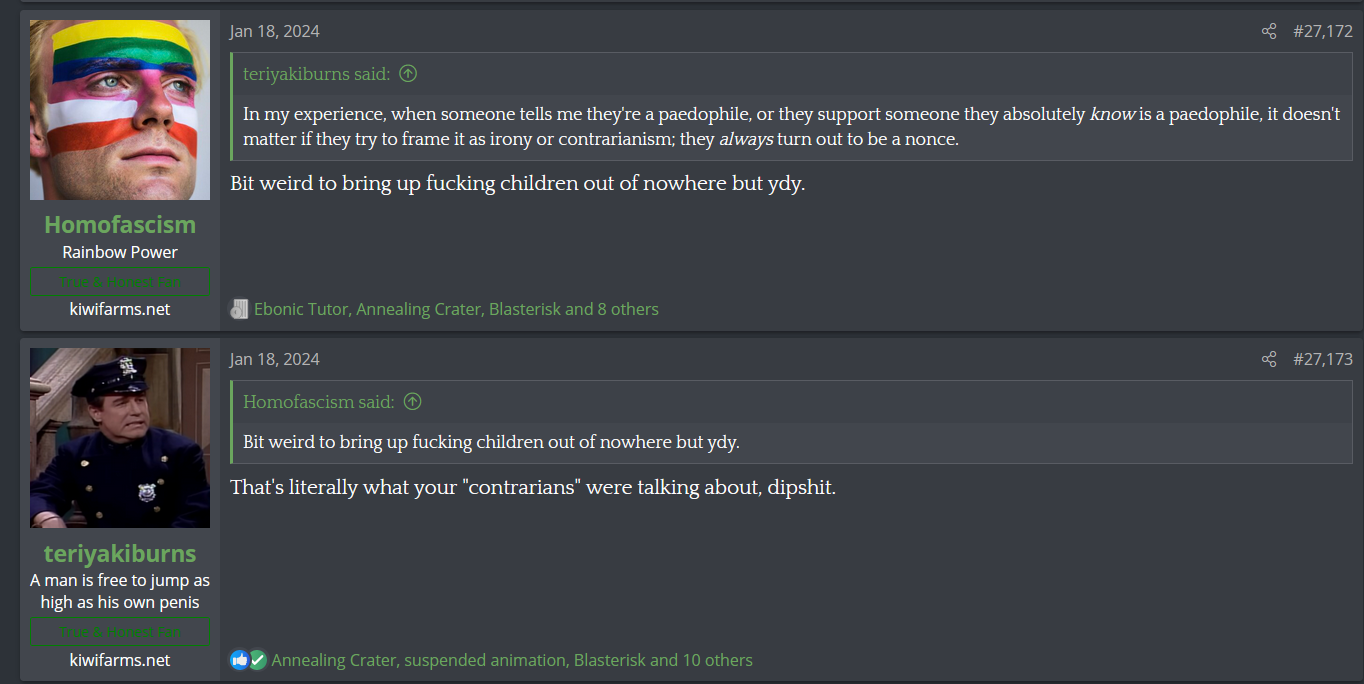Click "teriyakiburns said:" quote header
The width and height of the screenshot is (1364, 684).
[316, 73]
